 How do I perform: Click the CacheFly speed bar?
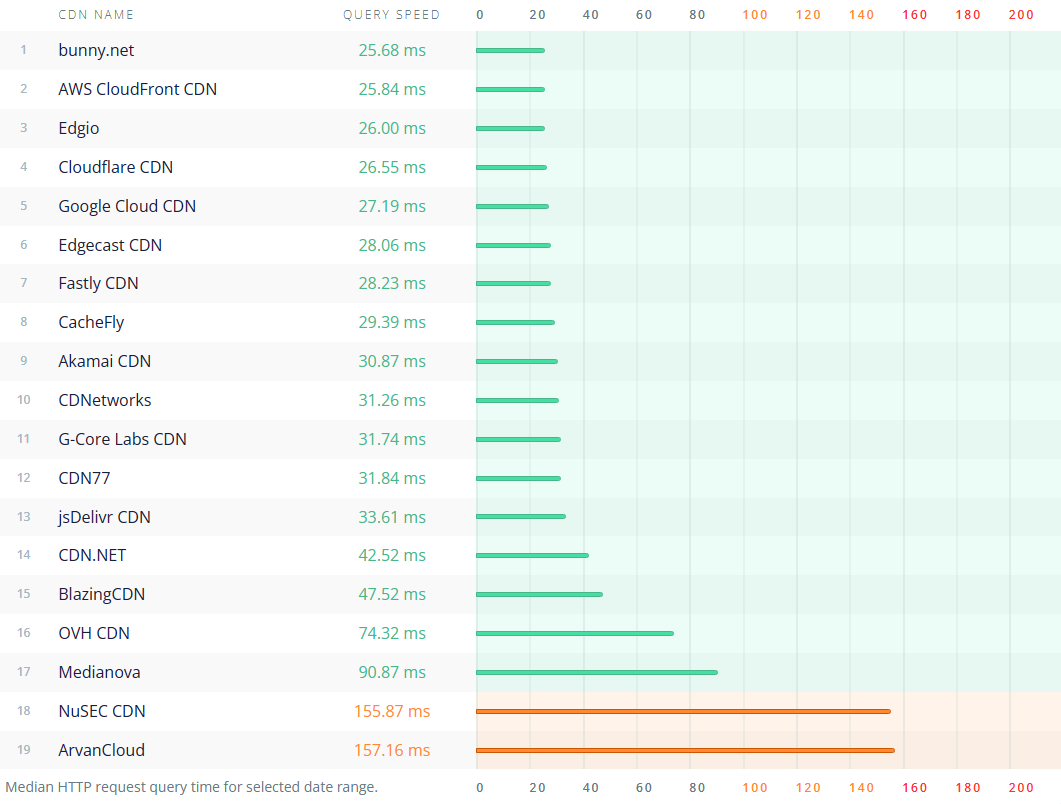coord(516,322)
